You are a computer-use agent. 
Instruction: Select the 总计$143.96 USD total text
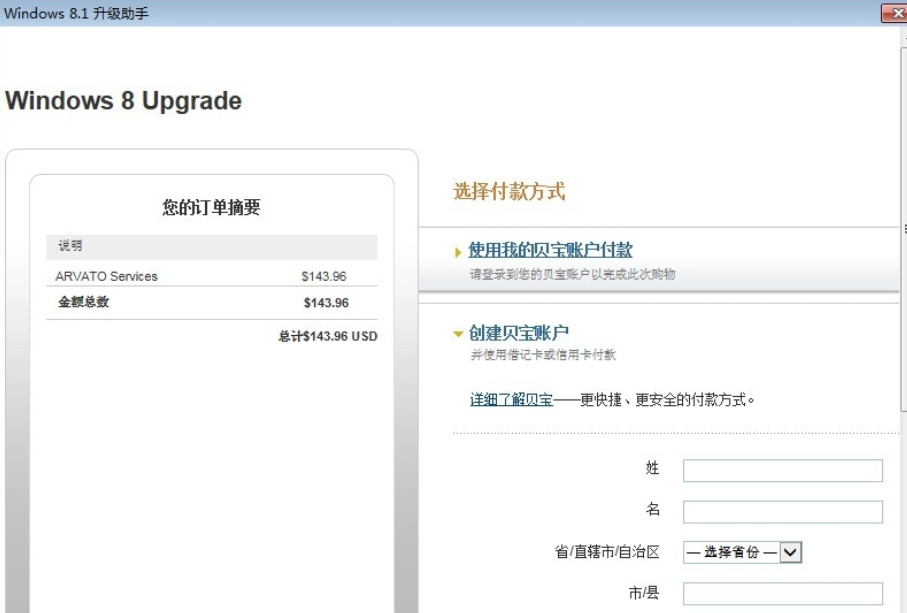[328, 336]
